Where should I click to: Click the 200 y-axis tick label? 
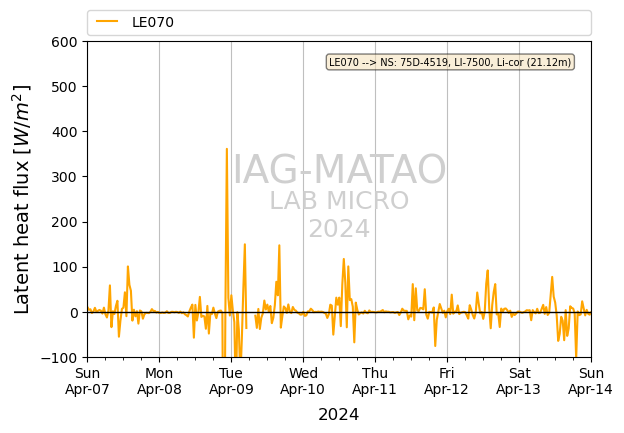(x=64, y=222)
